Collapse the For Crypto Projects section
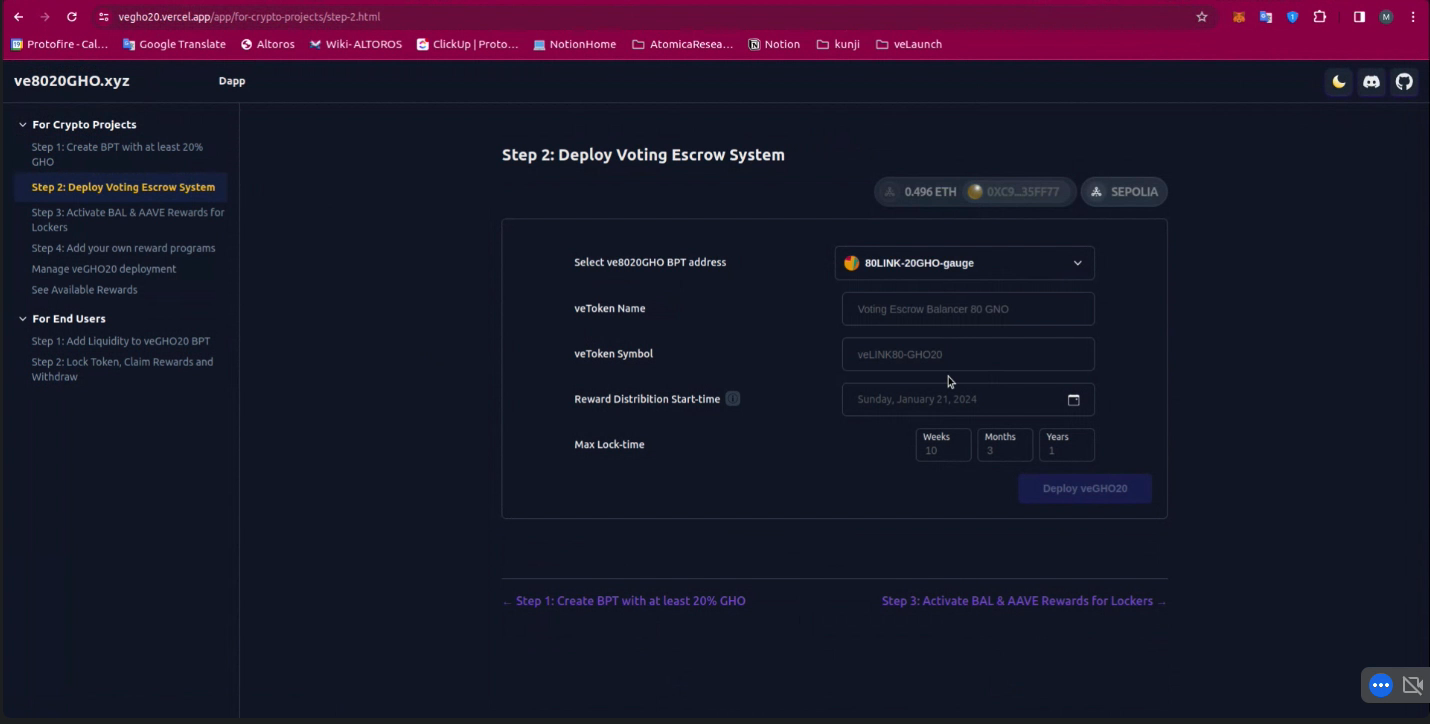Image resolution: width=1430 pixels, height=724 pixels. pos(77,125)
